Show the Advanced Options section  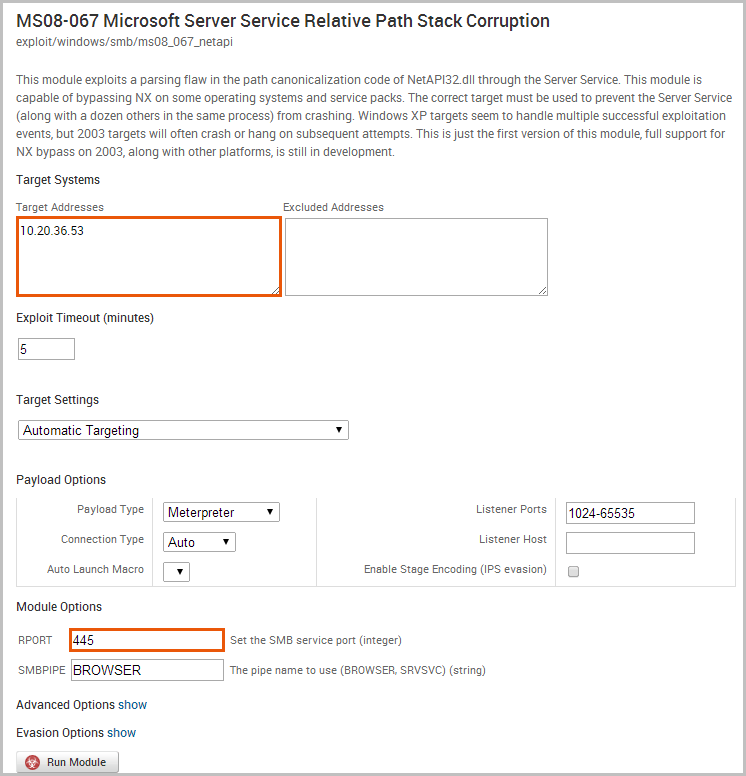pyautogui.click(x=133, y=705)
